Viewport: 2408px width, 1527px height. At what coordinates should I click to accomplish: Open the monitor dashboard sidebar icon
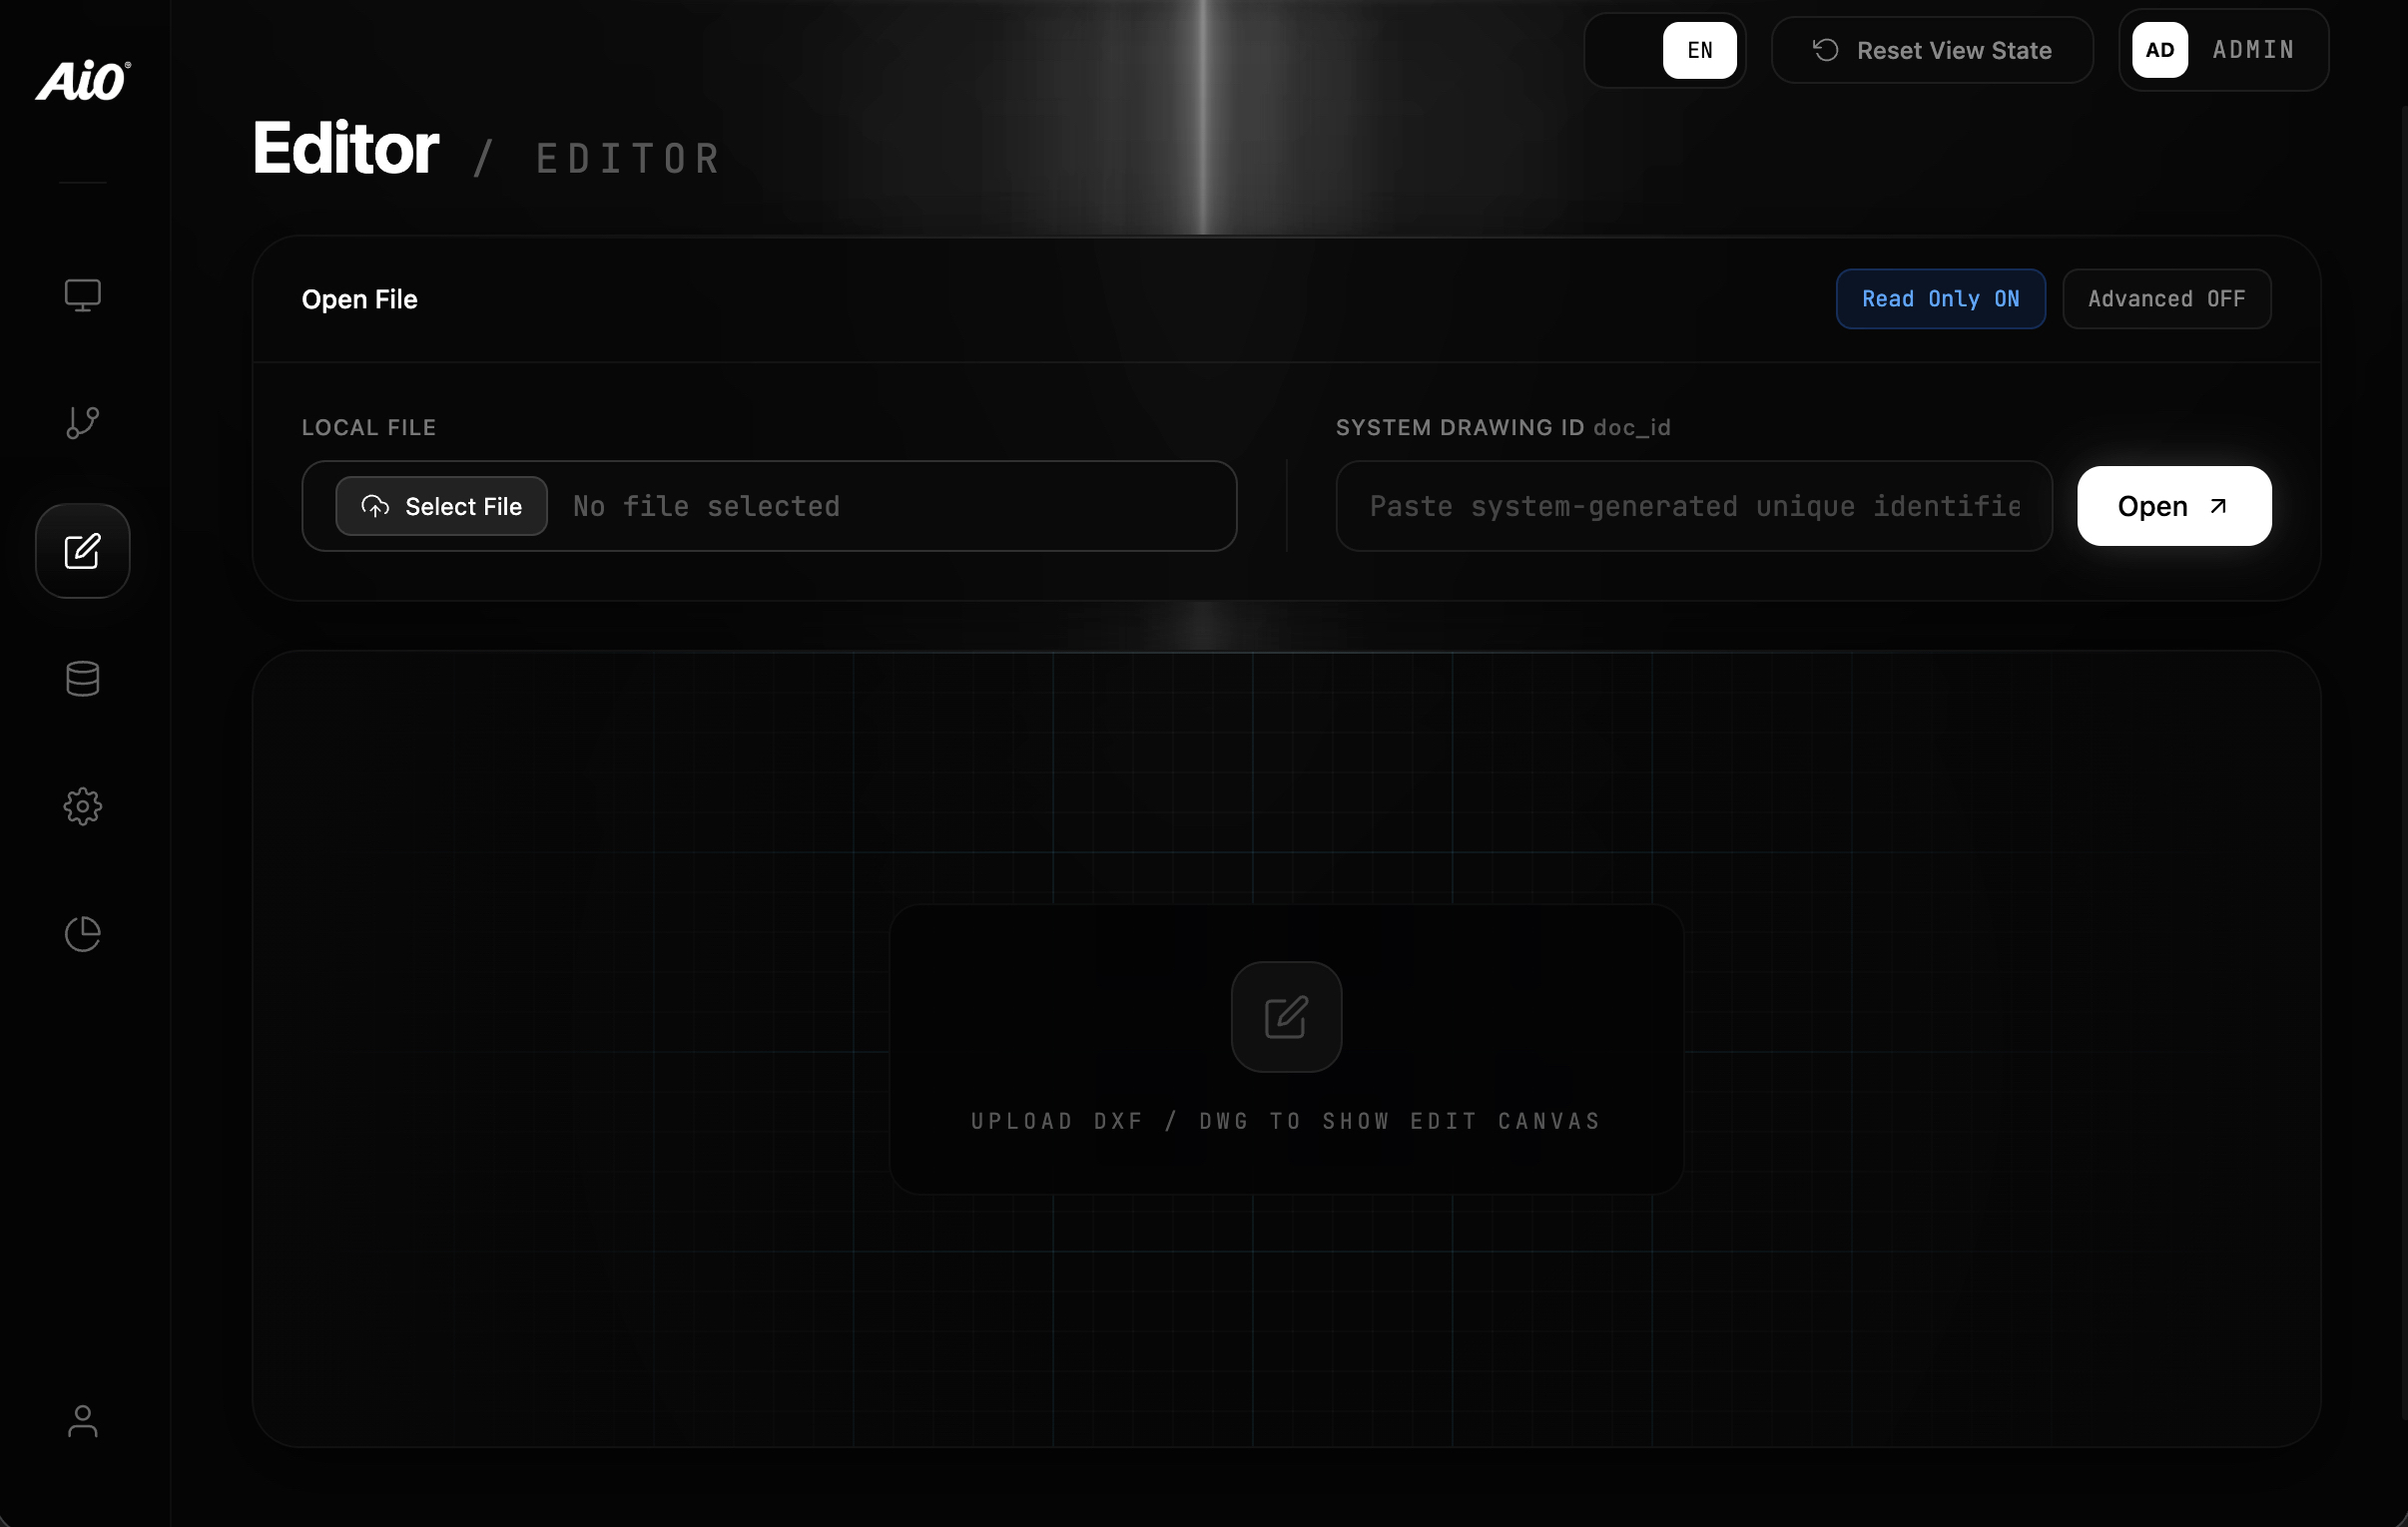(82, 295)
